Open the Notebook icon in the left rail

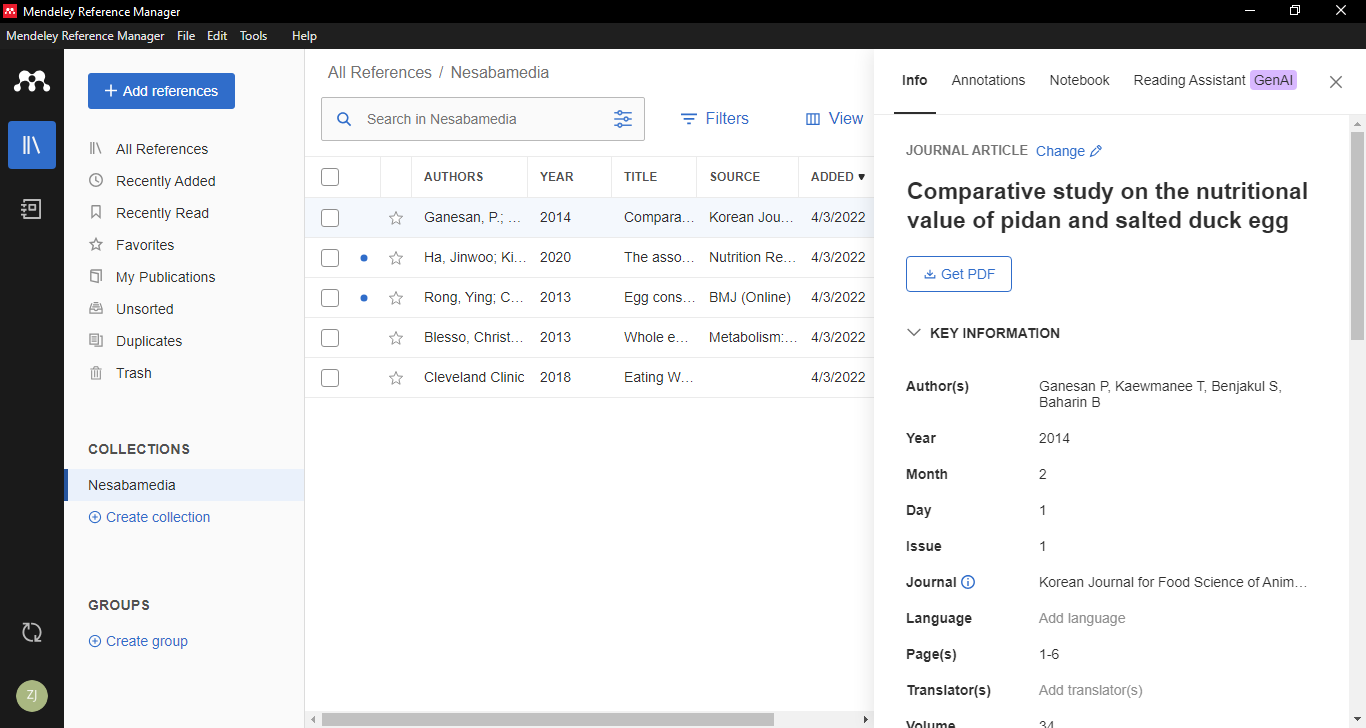[x=32, y=209]
